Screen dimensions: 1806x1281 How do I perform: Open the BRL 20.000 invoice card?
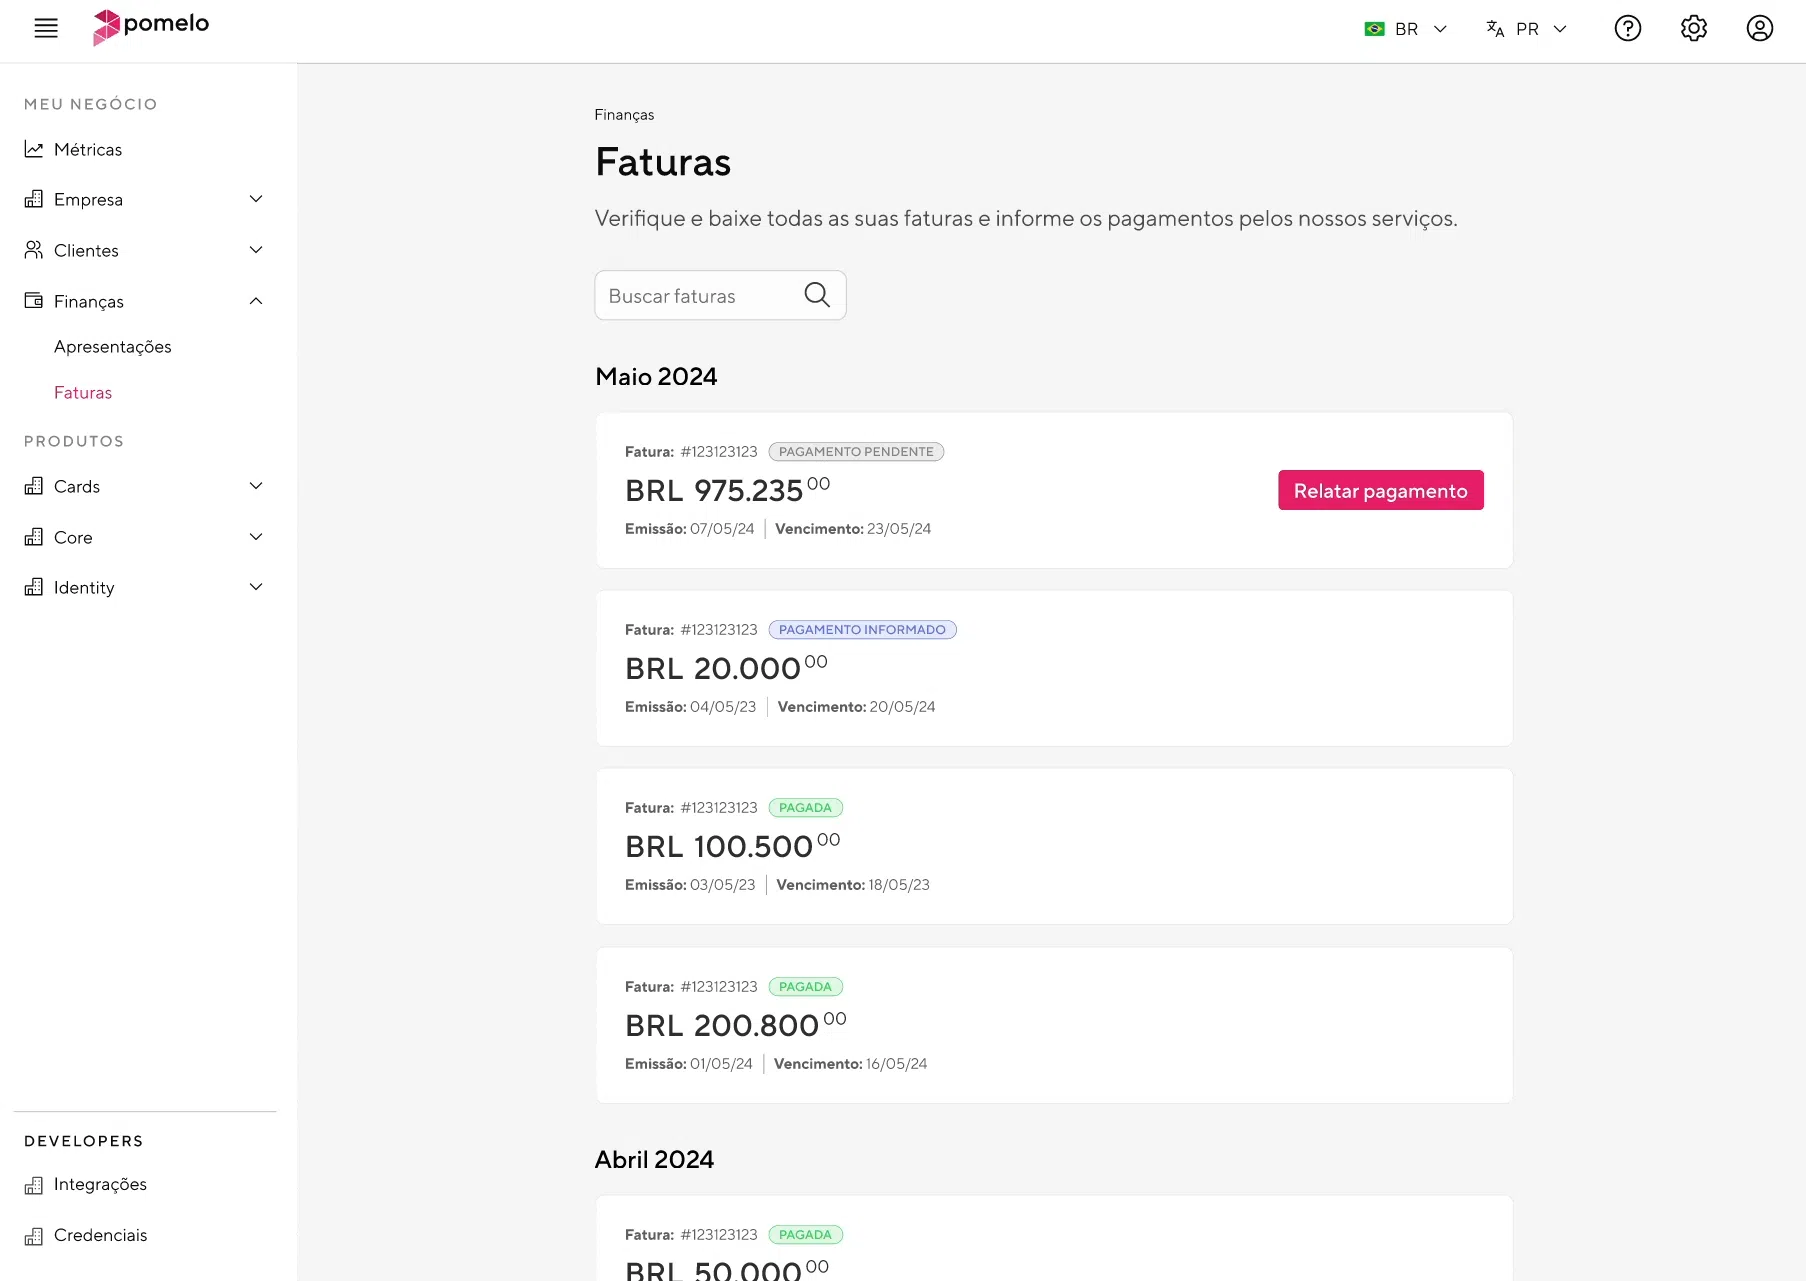click(1053, 668)
